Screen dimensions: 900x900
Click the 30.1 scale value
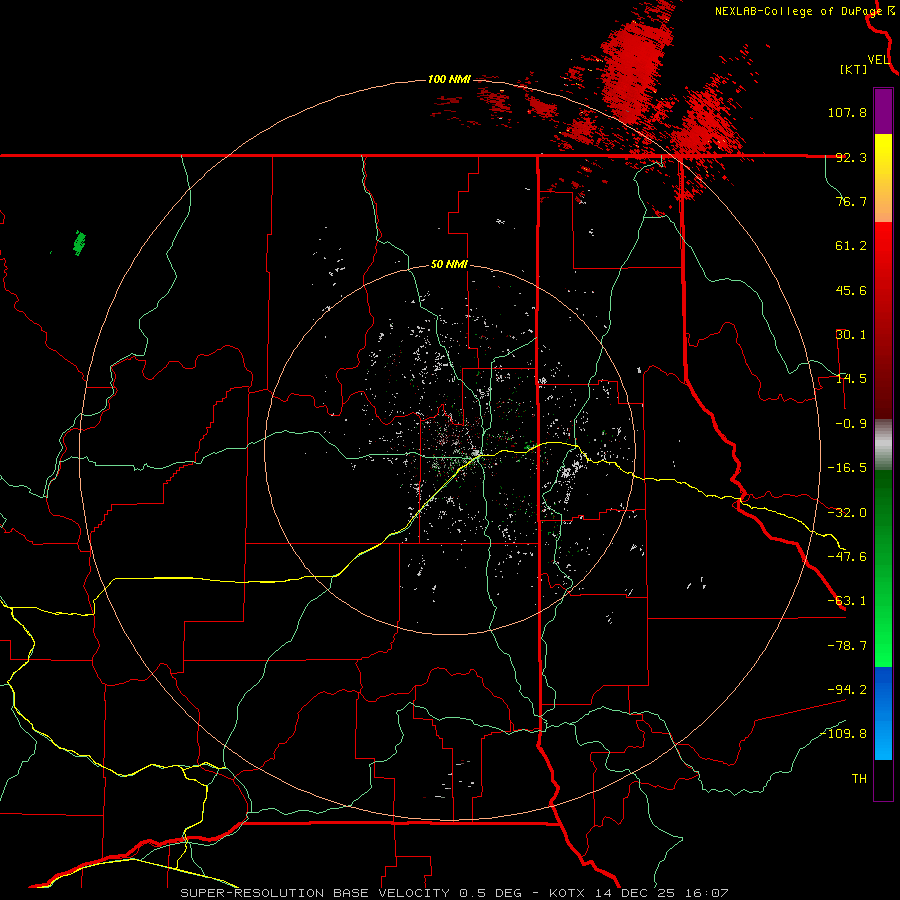tap(851, 335)
